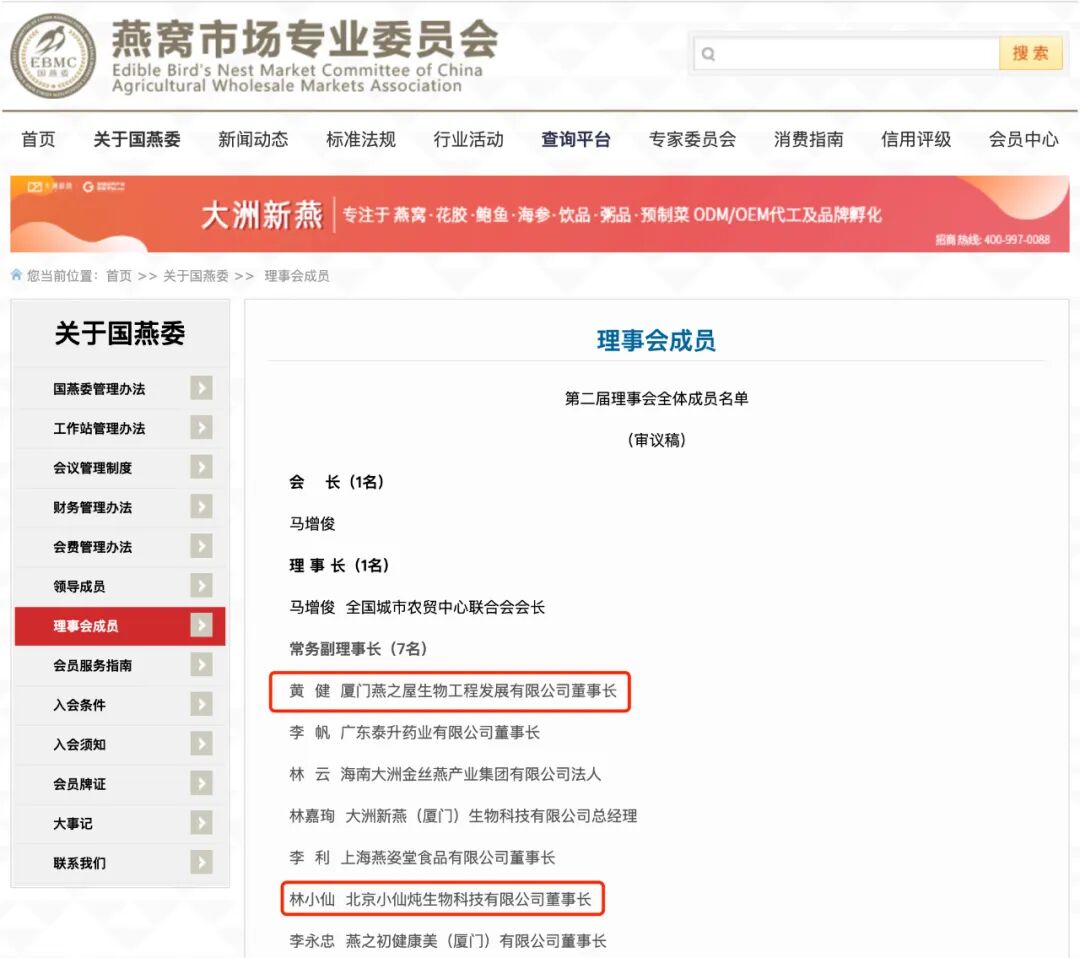Click arrow icon beside 国燕委管理办法
1080x958 pixels.
[x=201, y=388]
